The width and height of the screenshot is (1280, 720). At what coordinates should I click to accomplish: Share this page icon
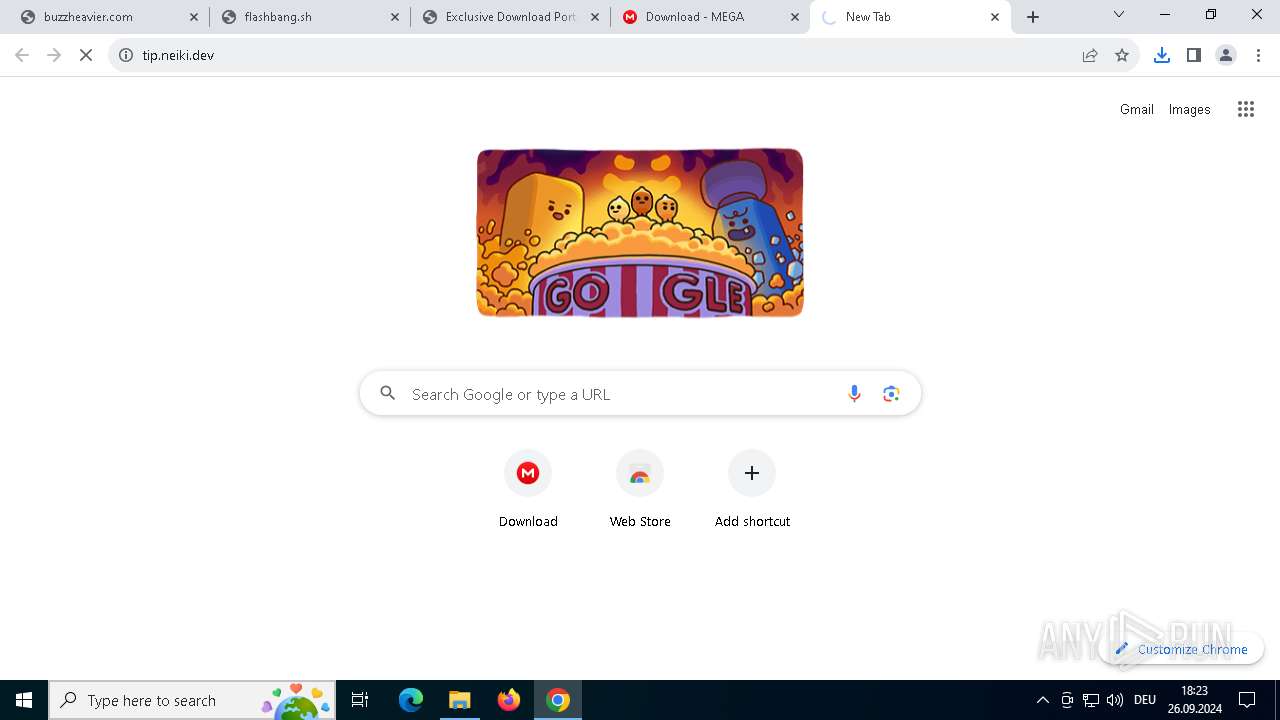point(1090,55)
